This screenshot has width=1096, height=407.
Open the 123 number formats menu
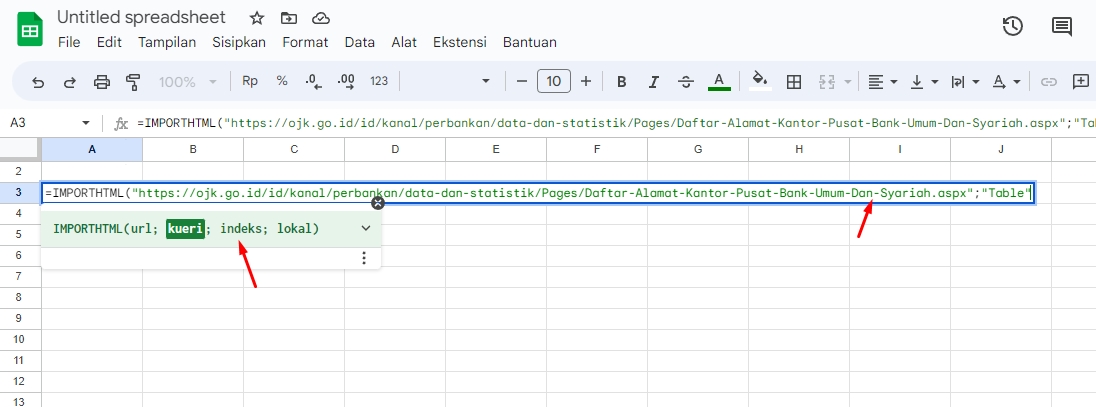click(x=379, y=81)
